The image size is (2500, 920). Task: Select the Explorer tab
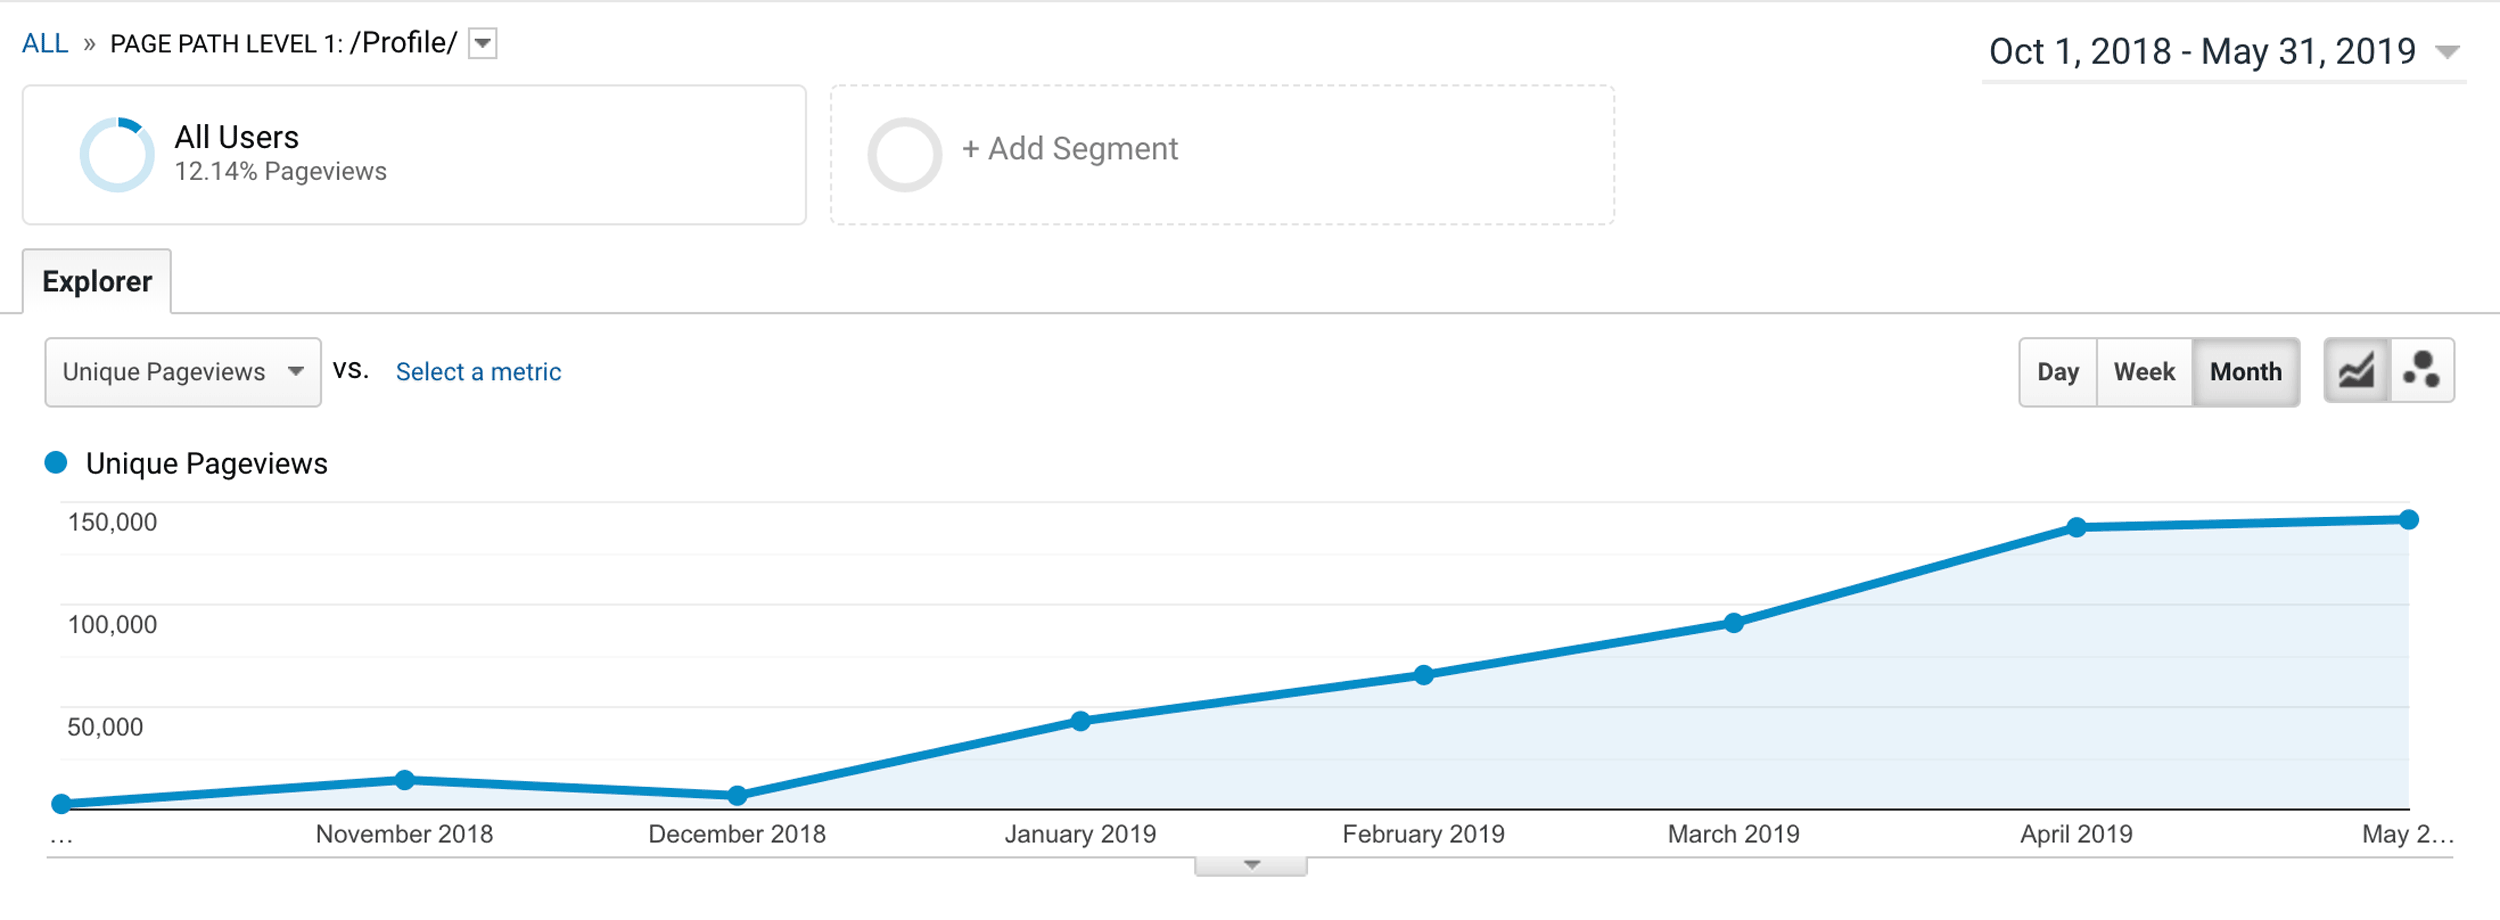click(x=97, y=282)
